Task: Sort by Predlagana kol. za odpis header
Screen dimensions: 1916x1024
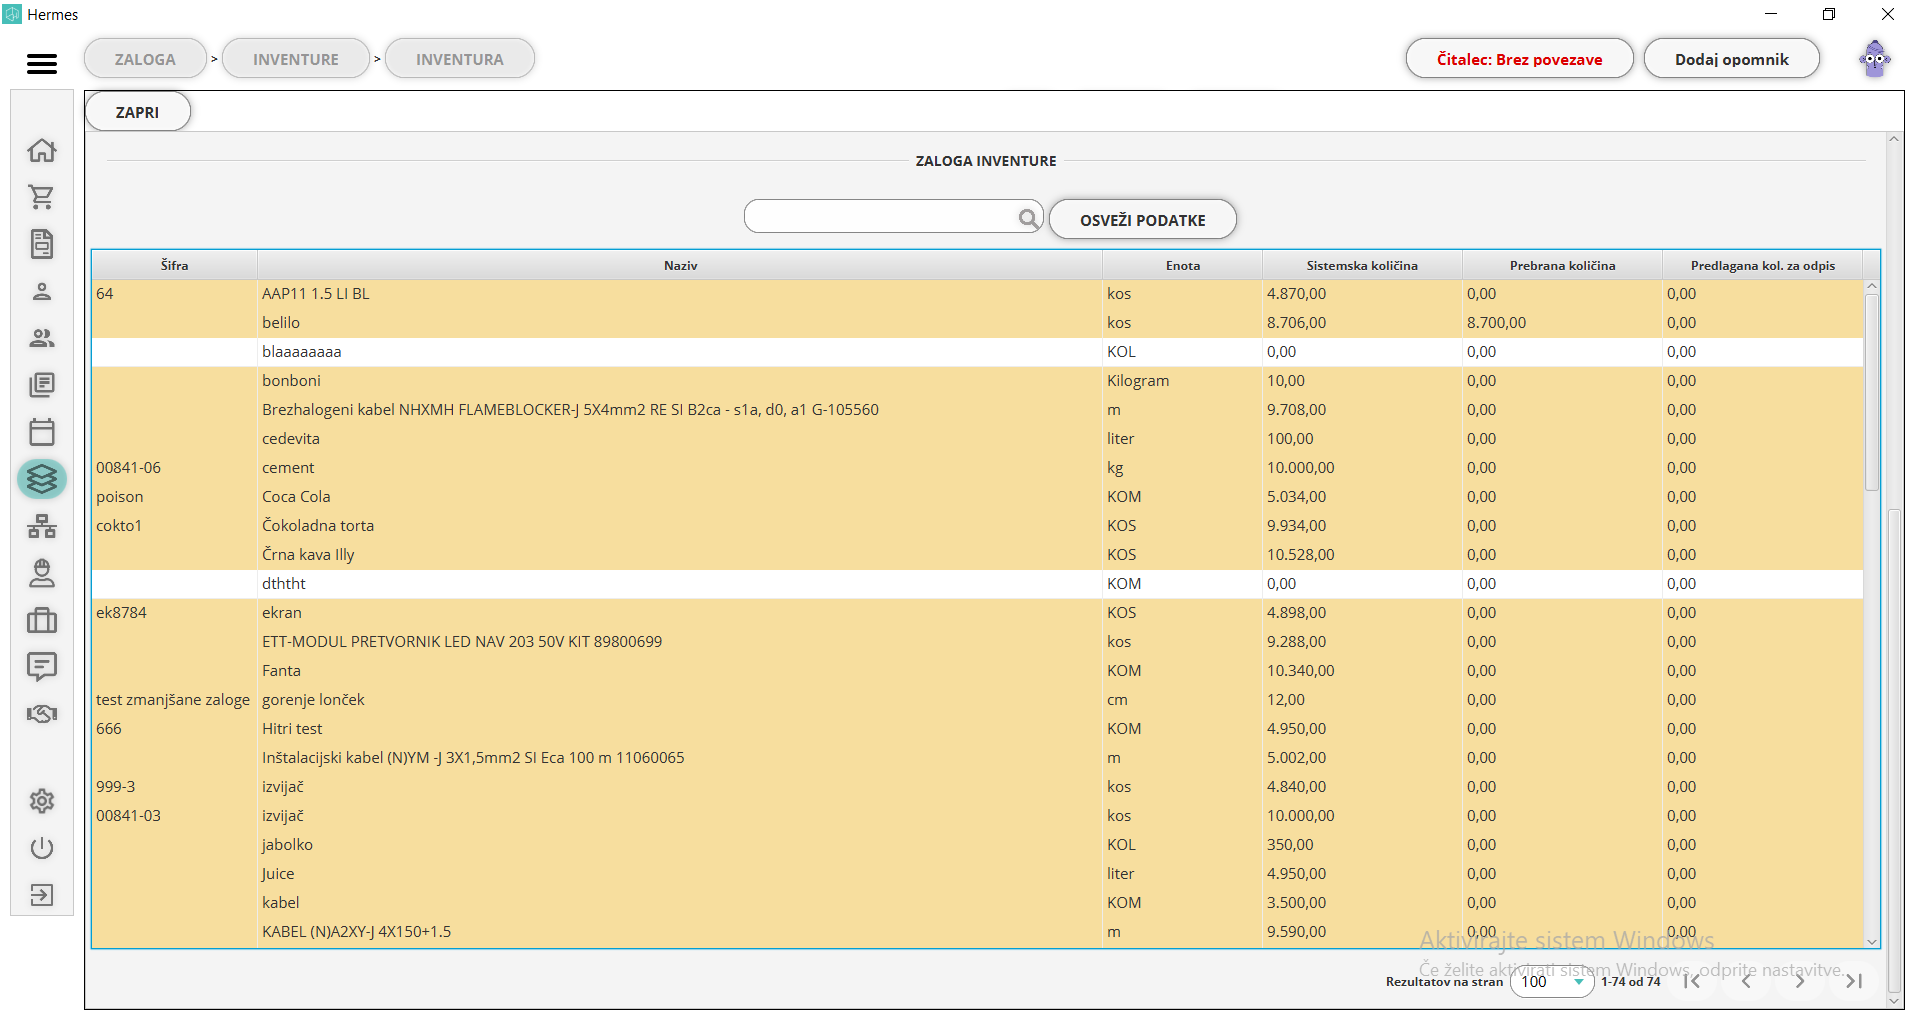Action: tap(1762, 265)
